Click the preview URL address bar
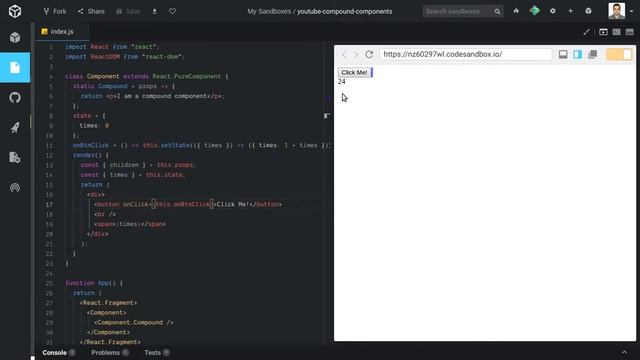The height and width of the screenshot is (360, 640). tap(466, 54)
